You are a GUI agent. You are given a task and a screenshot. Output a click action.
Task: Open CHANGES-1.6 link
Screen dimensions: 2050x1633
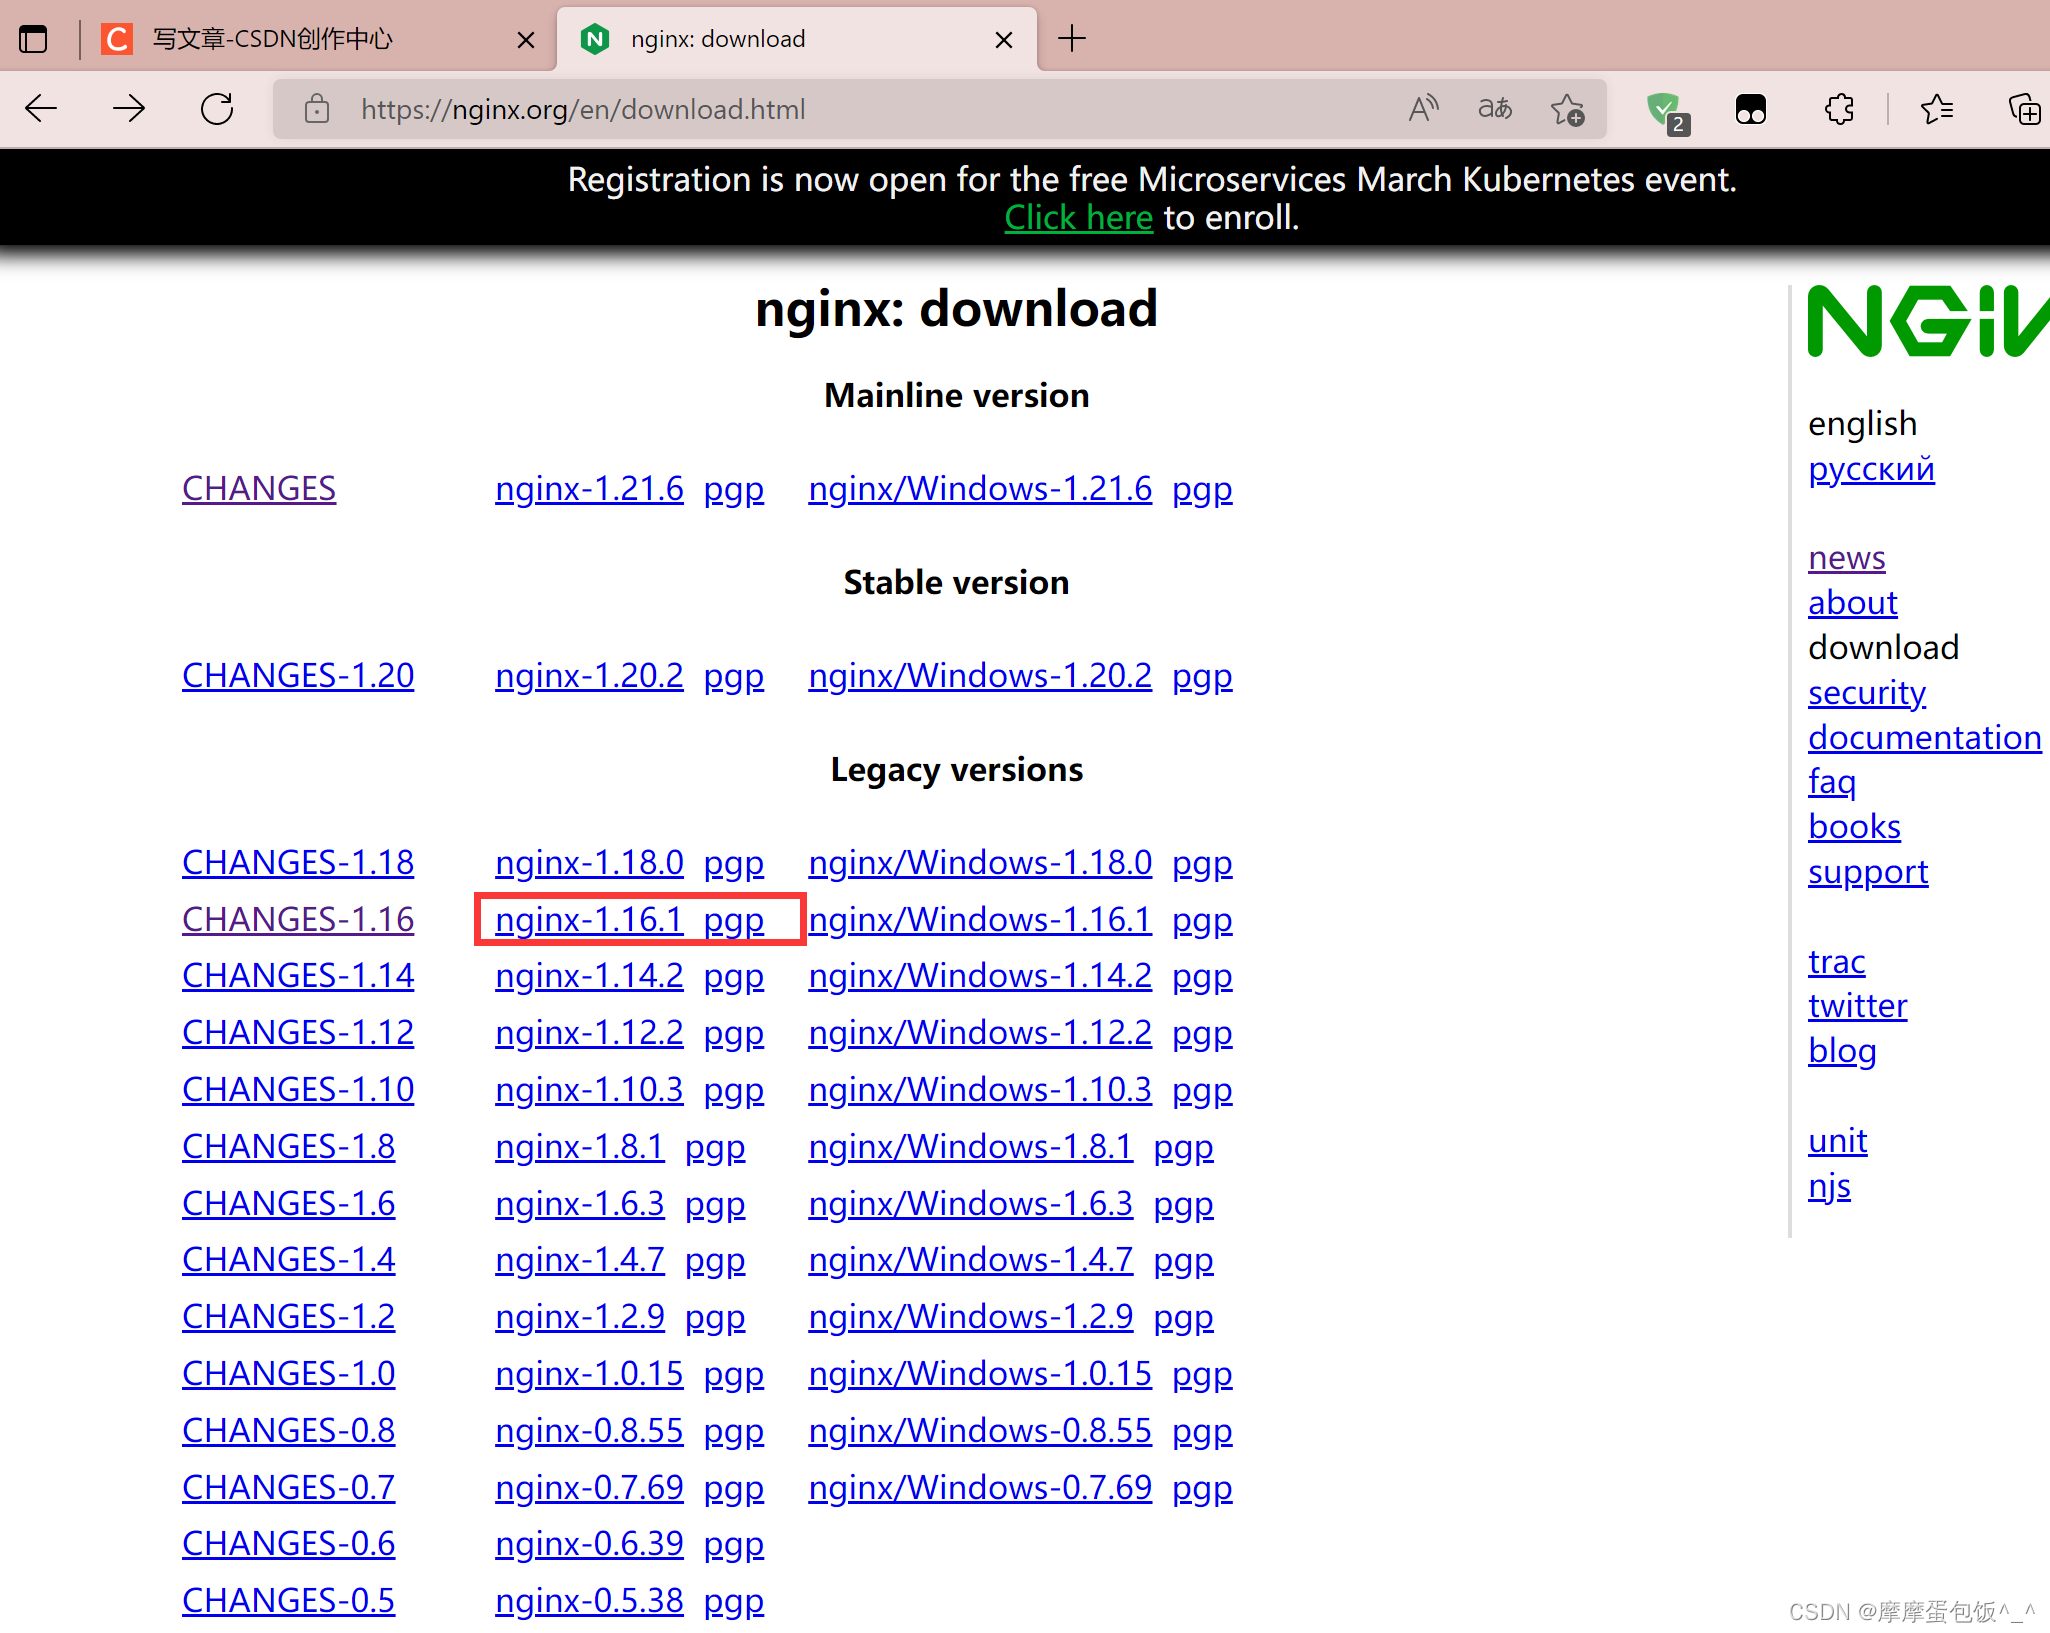click(x=289, y=1203)
